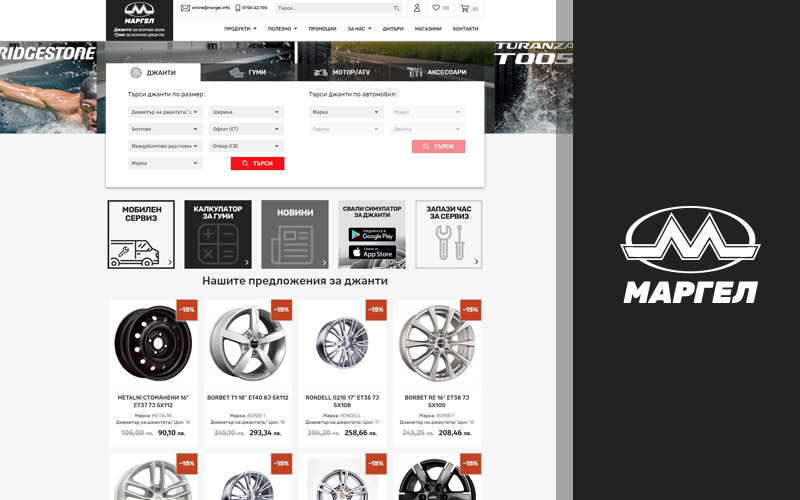800x500 pixels.
Task: Switch to the Аксесоари tab
Action: click(437, 72)
